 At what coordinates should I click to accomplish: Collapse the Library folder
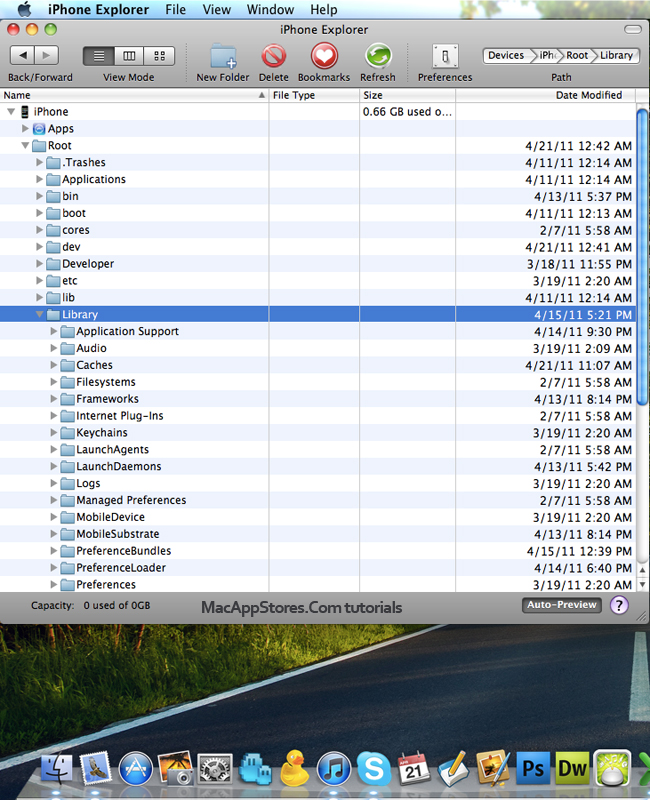coord(39,314)
